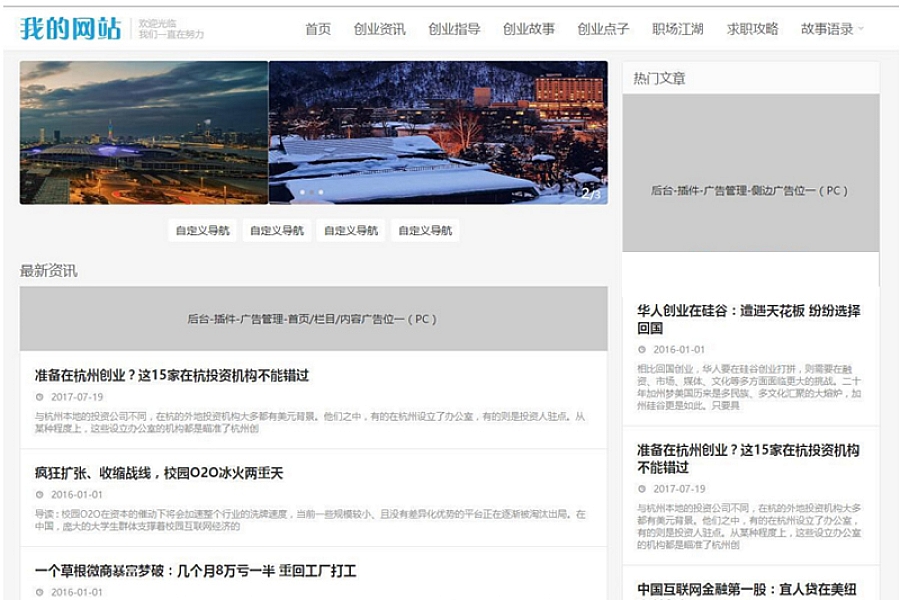Click the first 自定义导航 button
Viewport: 900px width, 600px height.
[x=203, y=231]
